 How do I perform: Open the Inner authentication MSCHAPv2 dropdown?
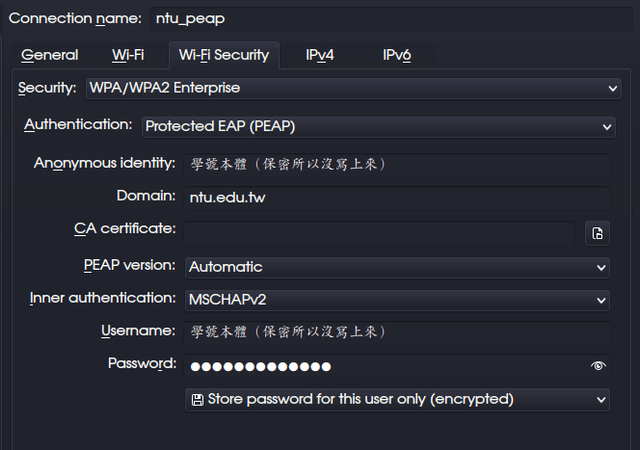(x=601, y=299)
